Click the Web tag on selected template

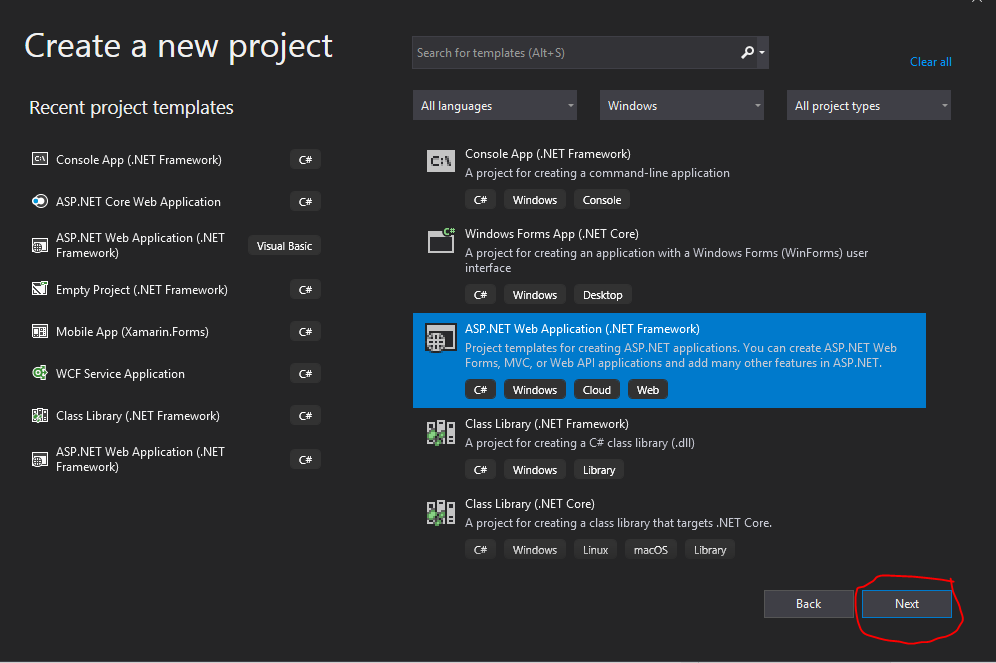[647, 389]
